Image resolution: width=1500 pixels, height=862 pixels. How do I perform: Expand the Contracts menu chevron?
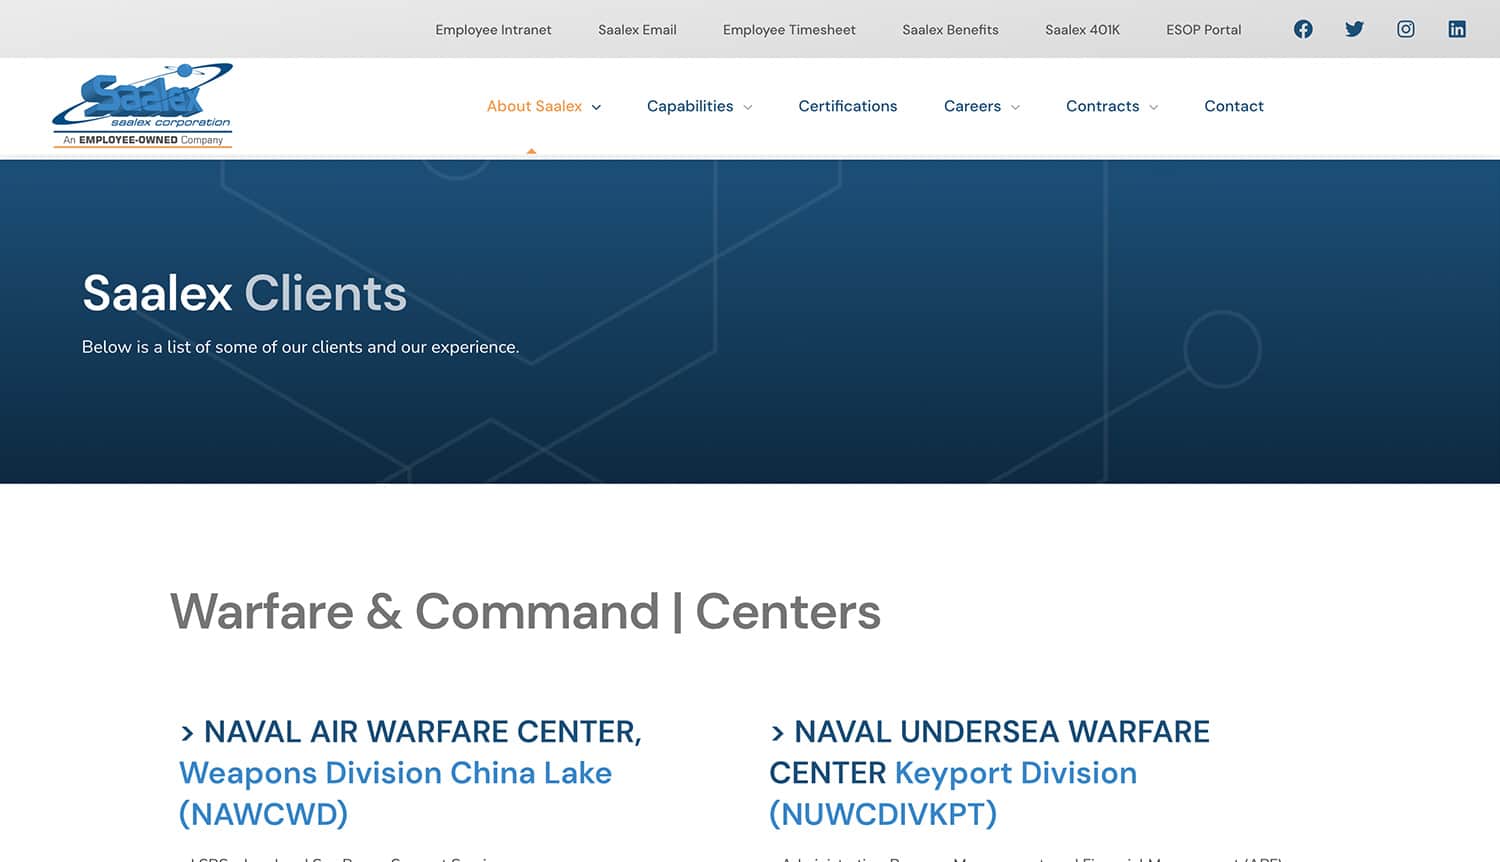(x=1154, y=107)
